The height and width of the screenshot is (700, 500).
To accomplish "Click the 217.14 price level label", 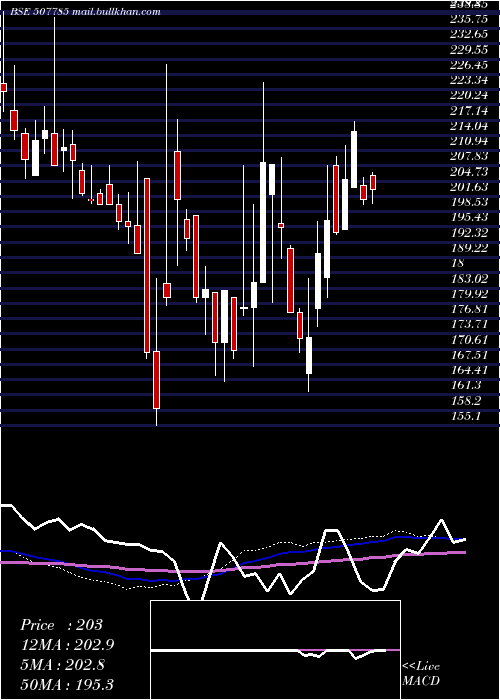I will pyautogui.click(x=467, y=111).
